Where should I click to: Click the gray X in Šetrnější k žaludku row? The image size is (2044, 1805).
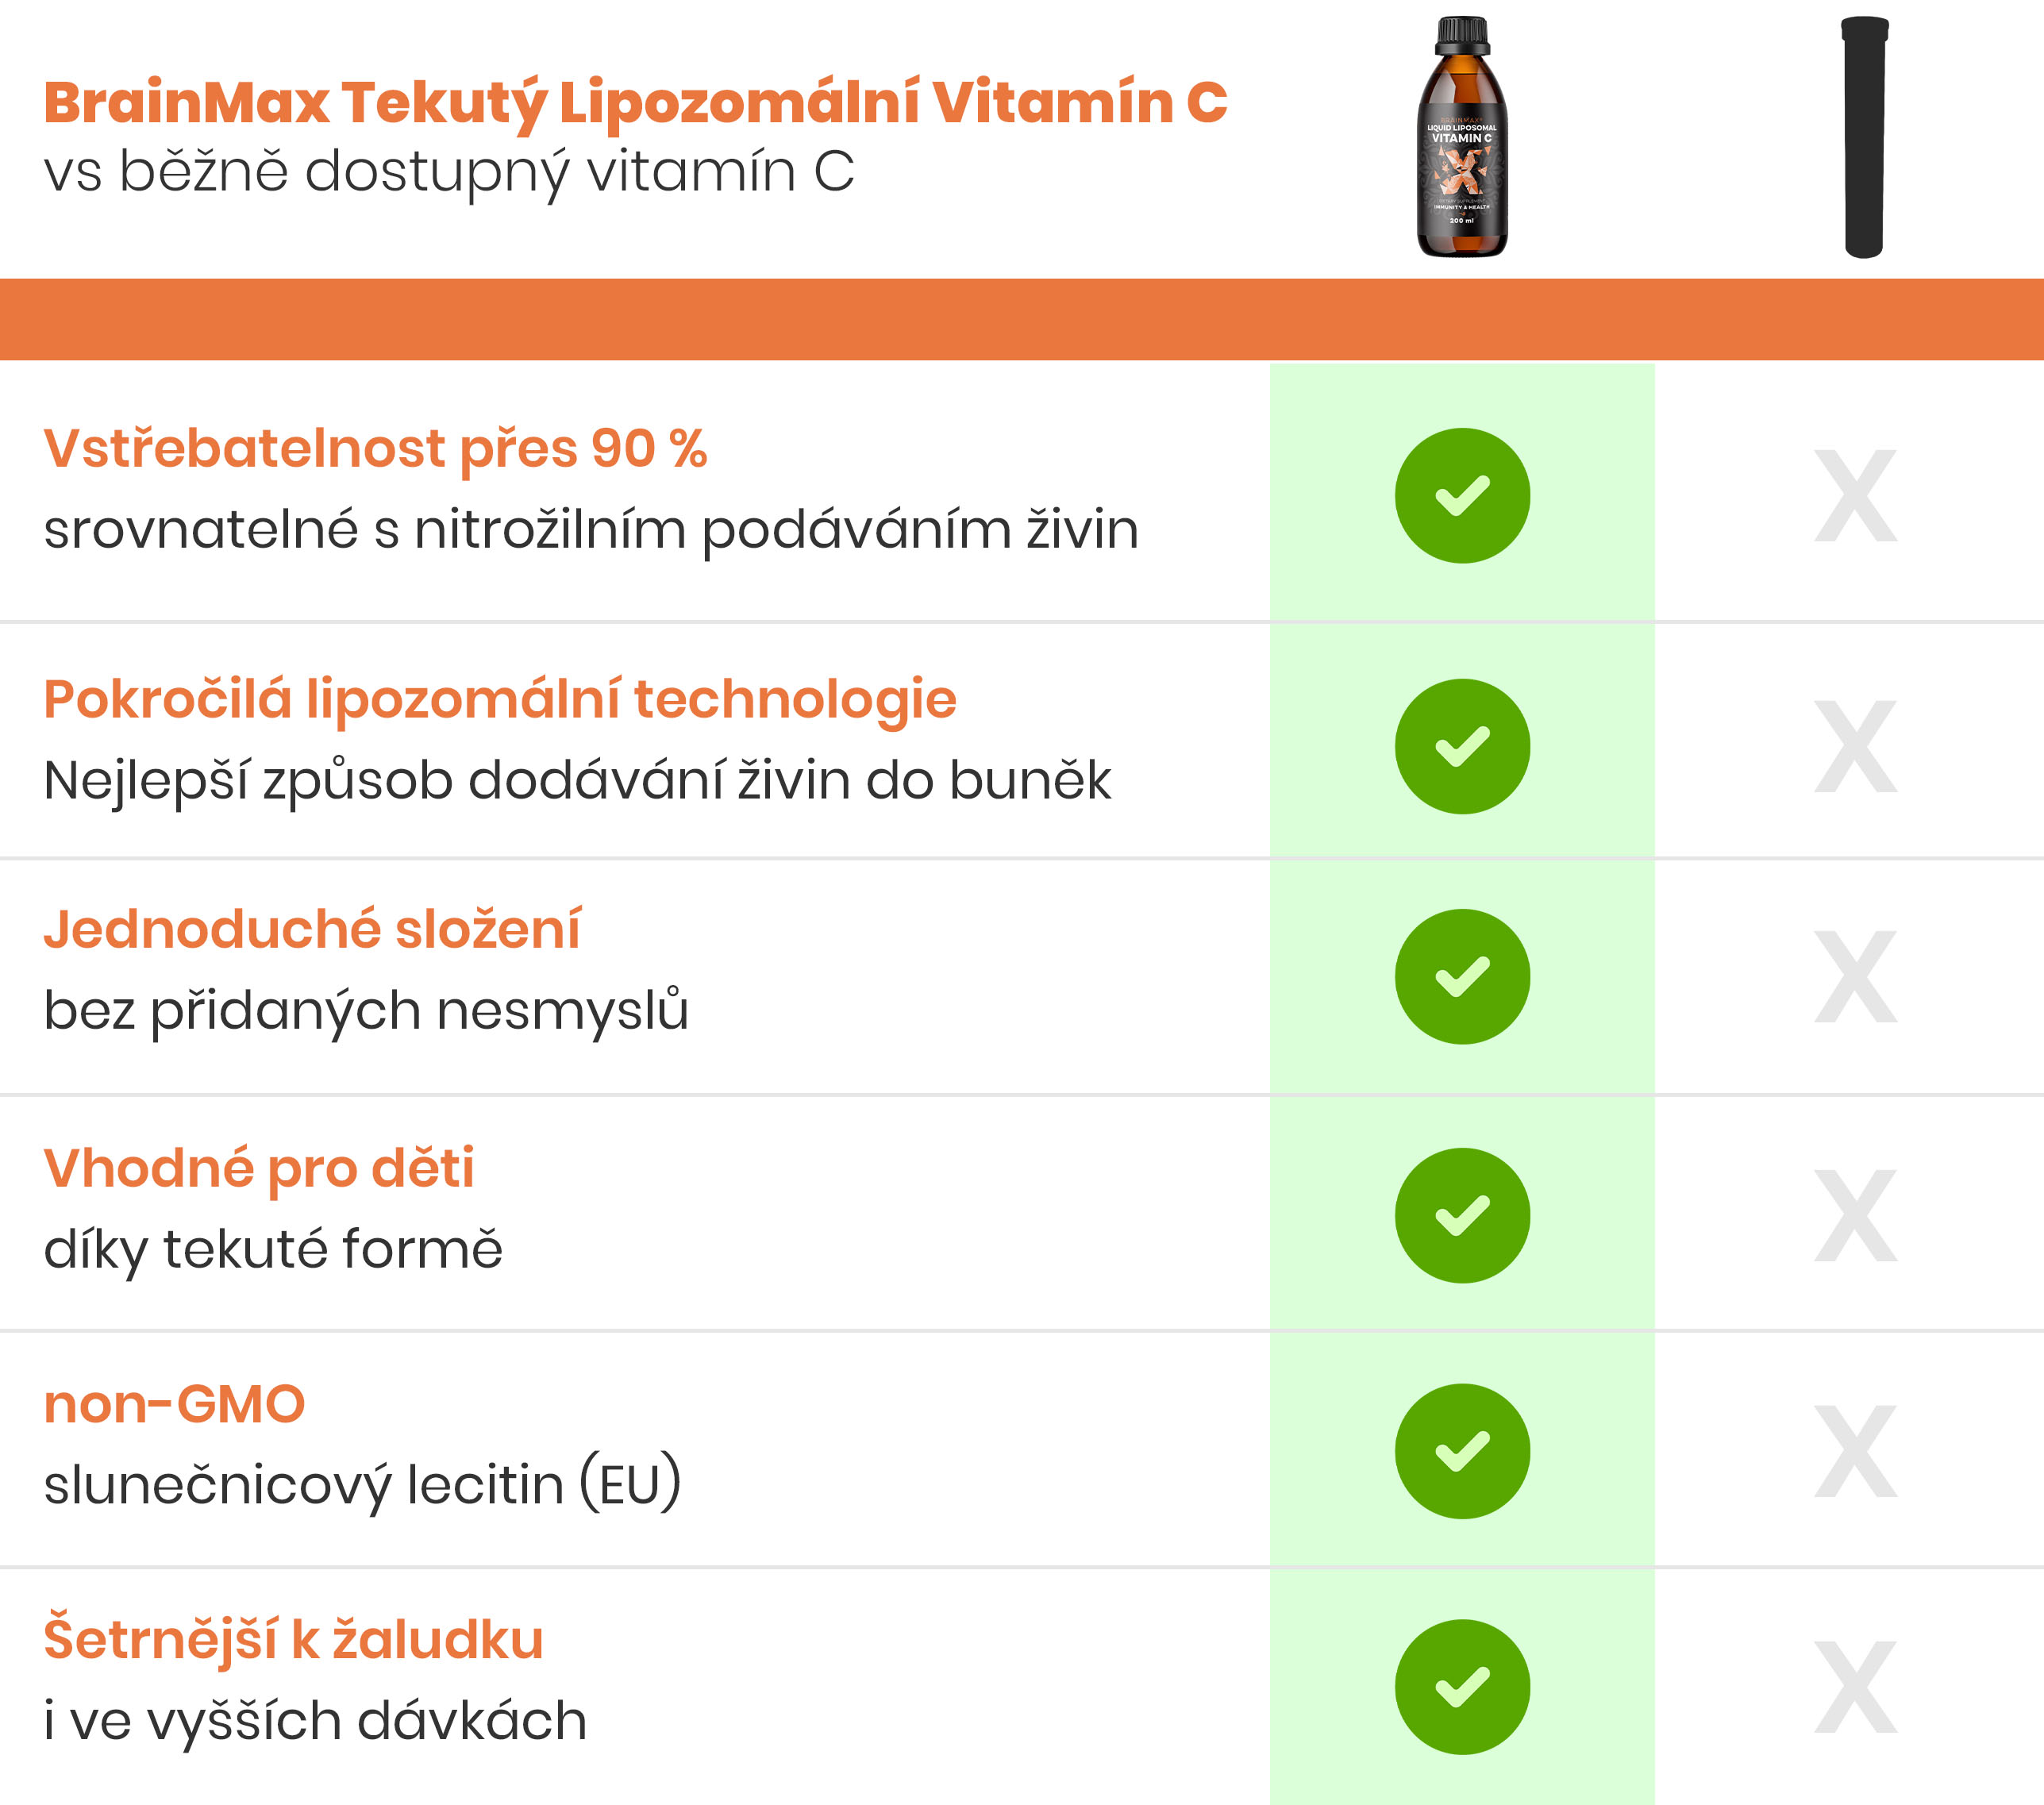pos(1855,1687)
